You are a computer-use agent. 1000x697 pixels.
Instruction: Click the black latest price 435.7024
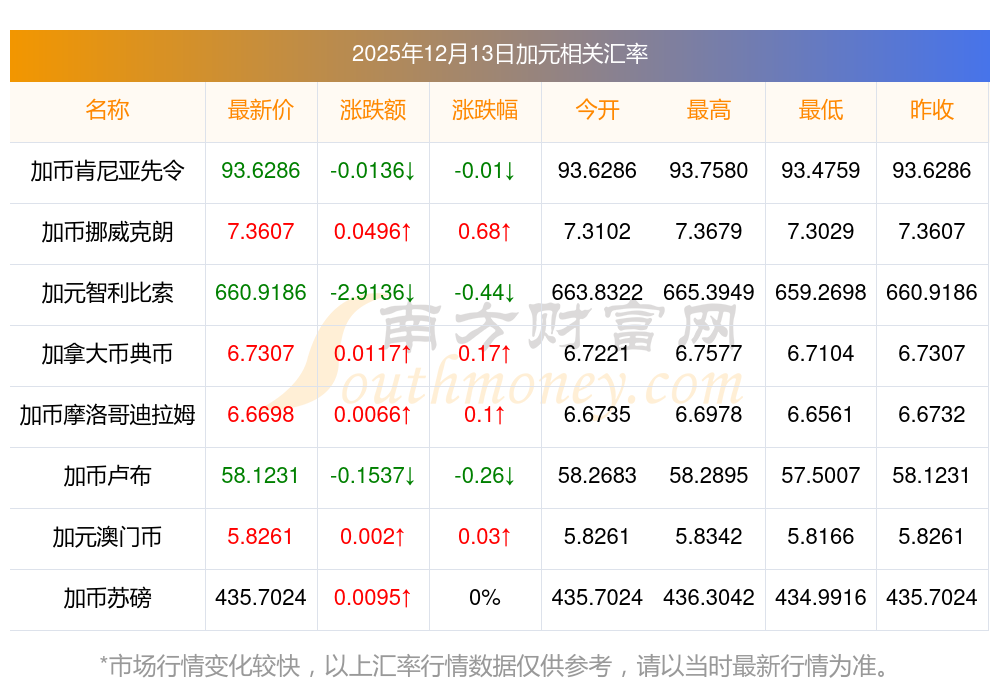pyautogui.click(x=260, y=598)
